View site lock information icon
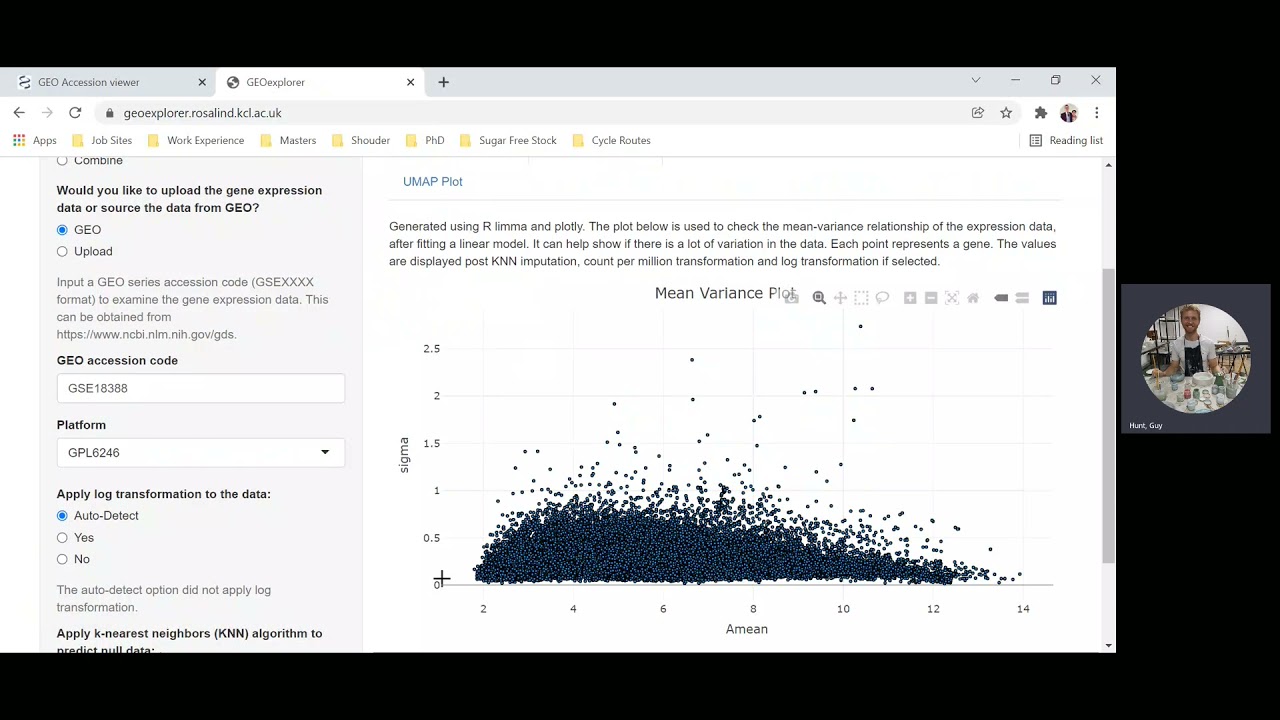This screenshot has height=720, width=1280. point(110,113)
